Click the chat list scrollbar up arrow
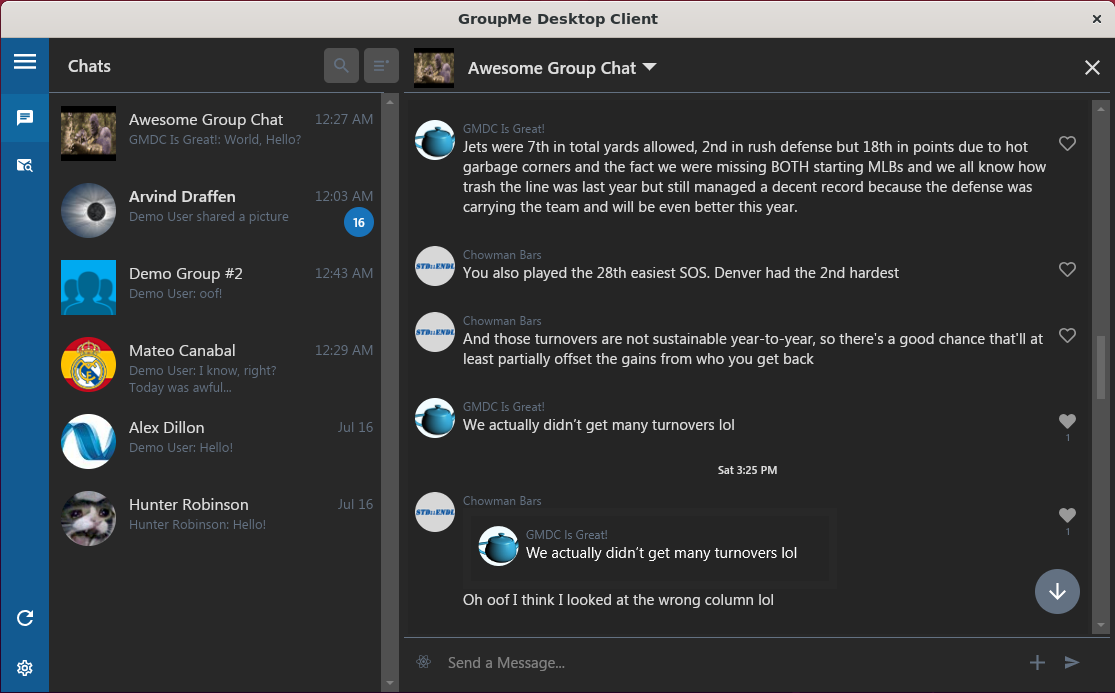 tap(390, 102)
